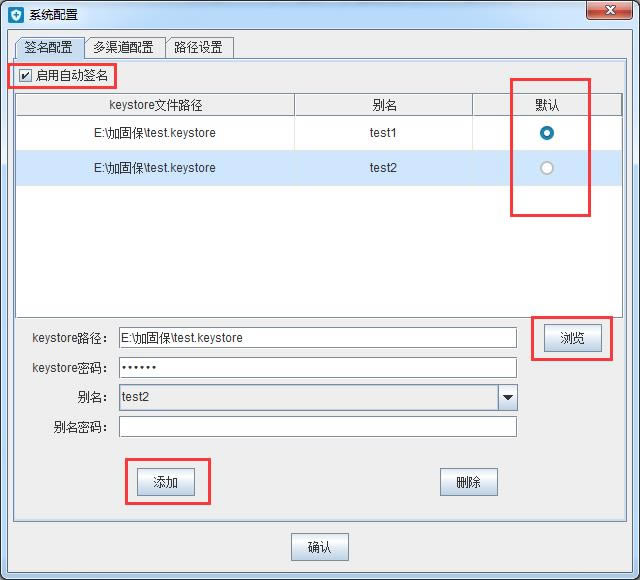The height and width of the screenshot is (580, 640).
Task: Click the test2 alias cell in table
Action: 383,168
